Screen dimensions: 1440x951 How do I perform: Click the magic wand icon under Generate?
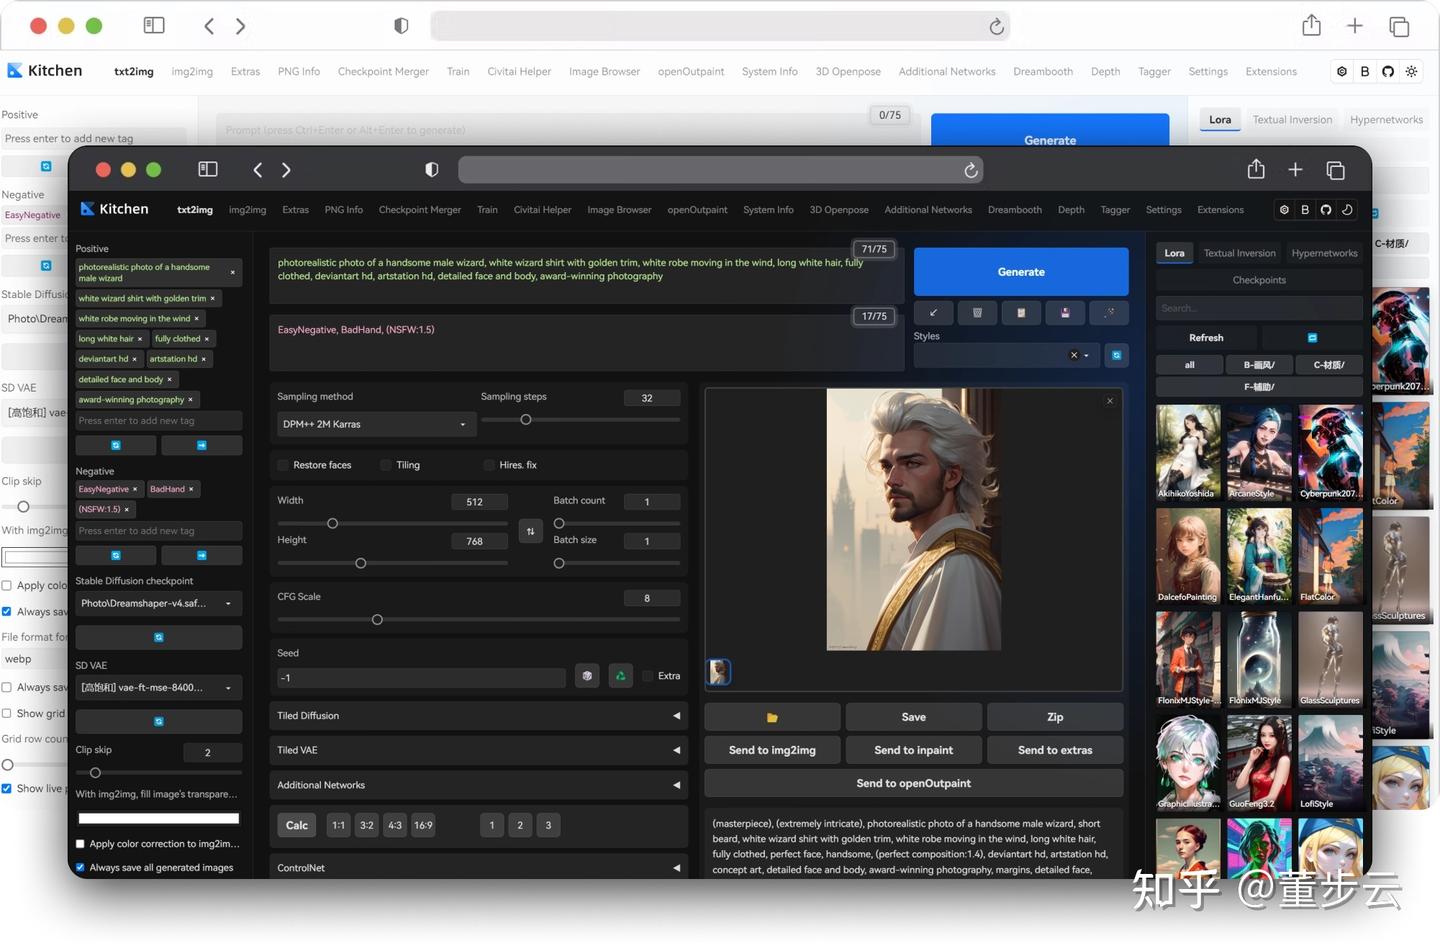point(1108,313)
